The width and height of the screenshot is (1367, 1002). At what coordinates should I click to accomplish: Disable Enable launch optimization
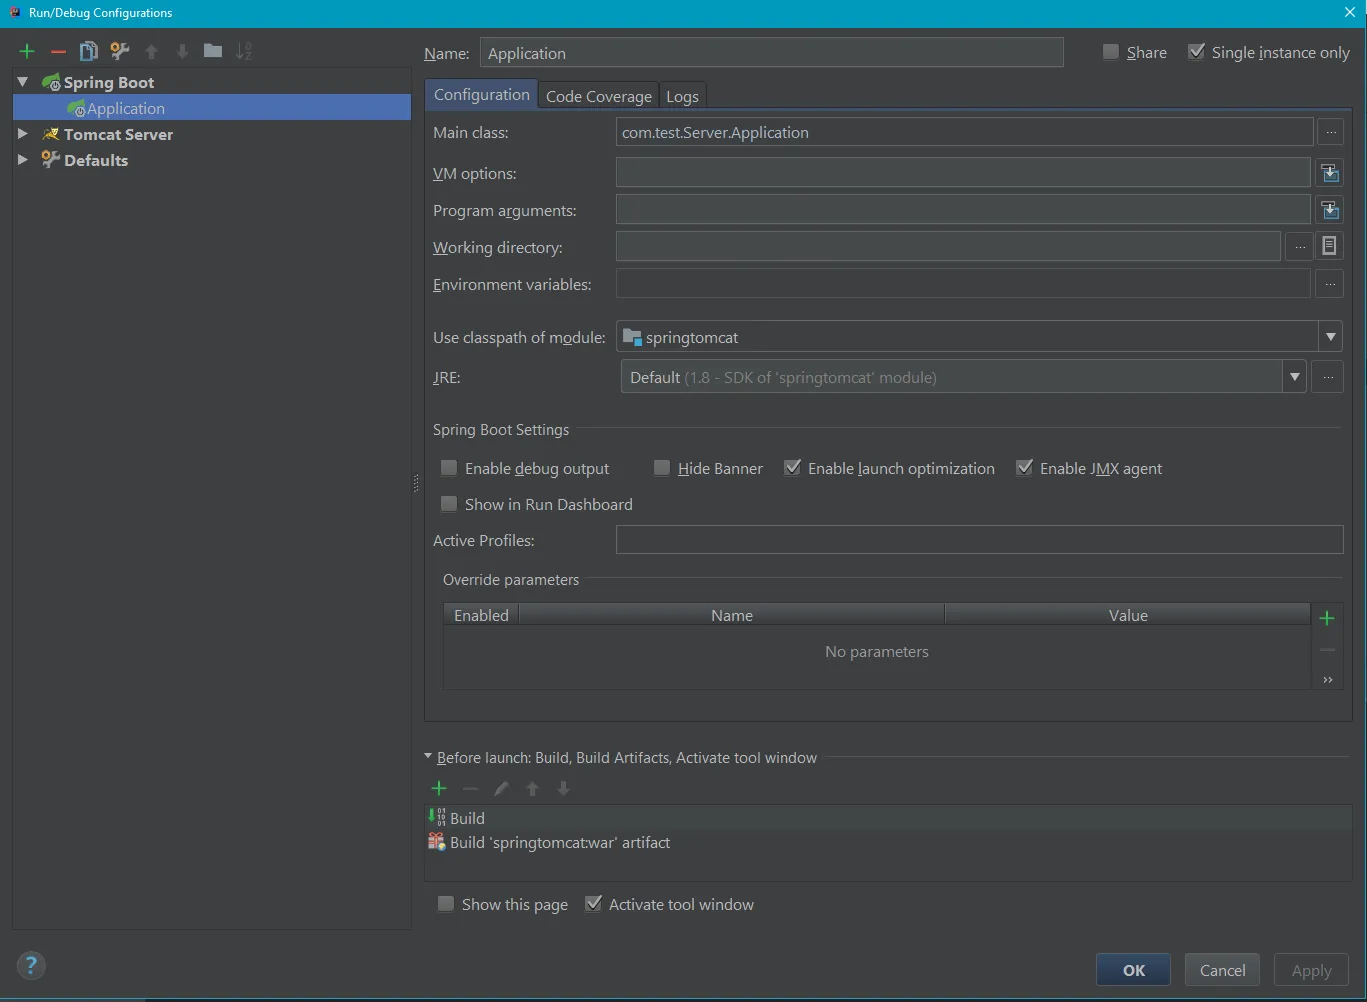[x=792, y=468]
